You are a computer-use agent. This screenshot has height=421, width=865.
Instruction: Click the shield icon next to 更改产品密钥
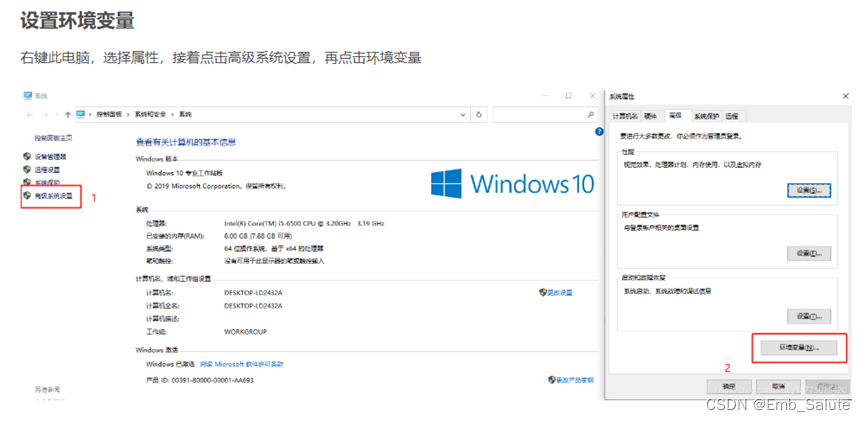551,380
